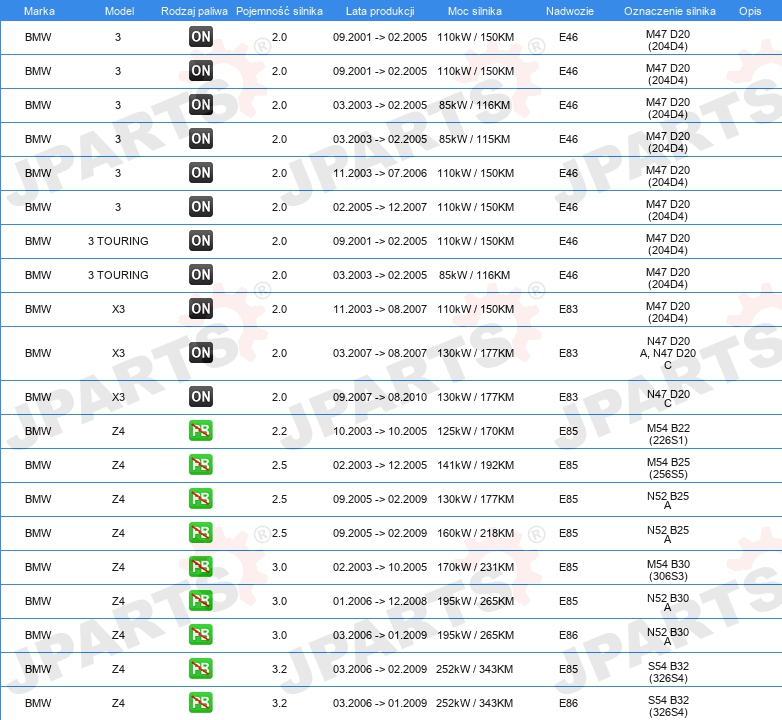
Task: Click the PB icon in the Z4 160kW / 218KM row
Action: coord(201,533)
